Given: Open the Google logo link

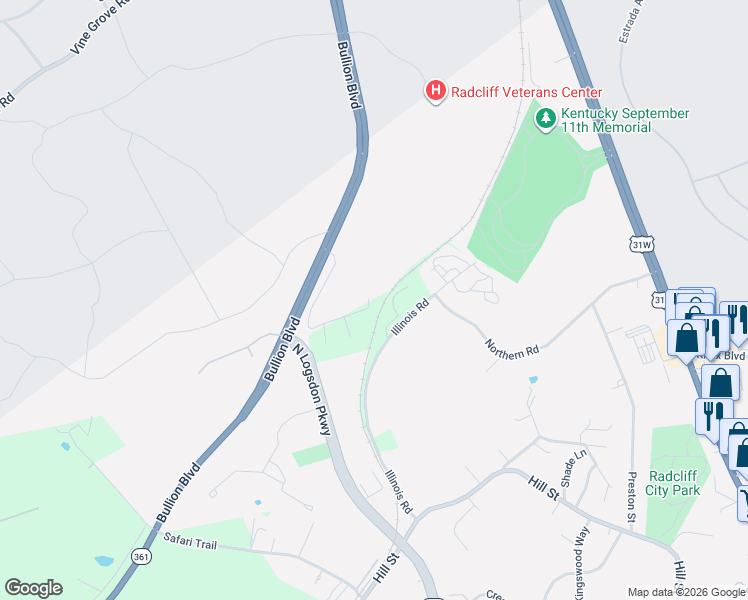Looking at the screenshot, I should [x=34, y=588].
